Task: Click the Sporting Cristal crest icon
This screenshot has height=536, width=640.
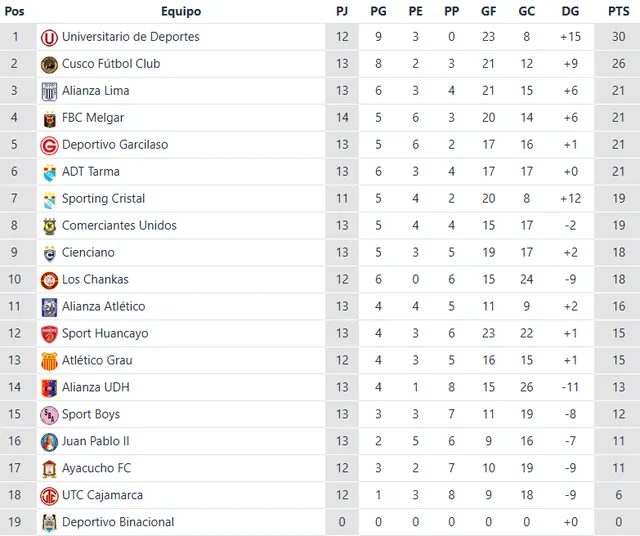Action: pos(49,199)
